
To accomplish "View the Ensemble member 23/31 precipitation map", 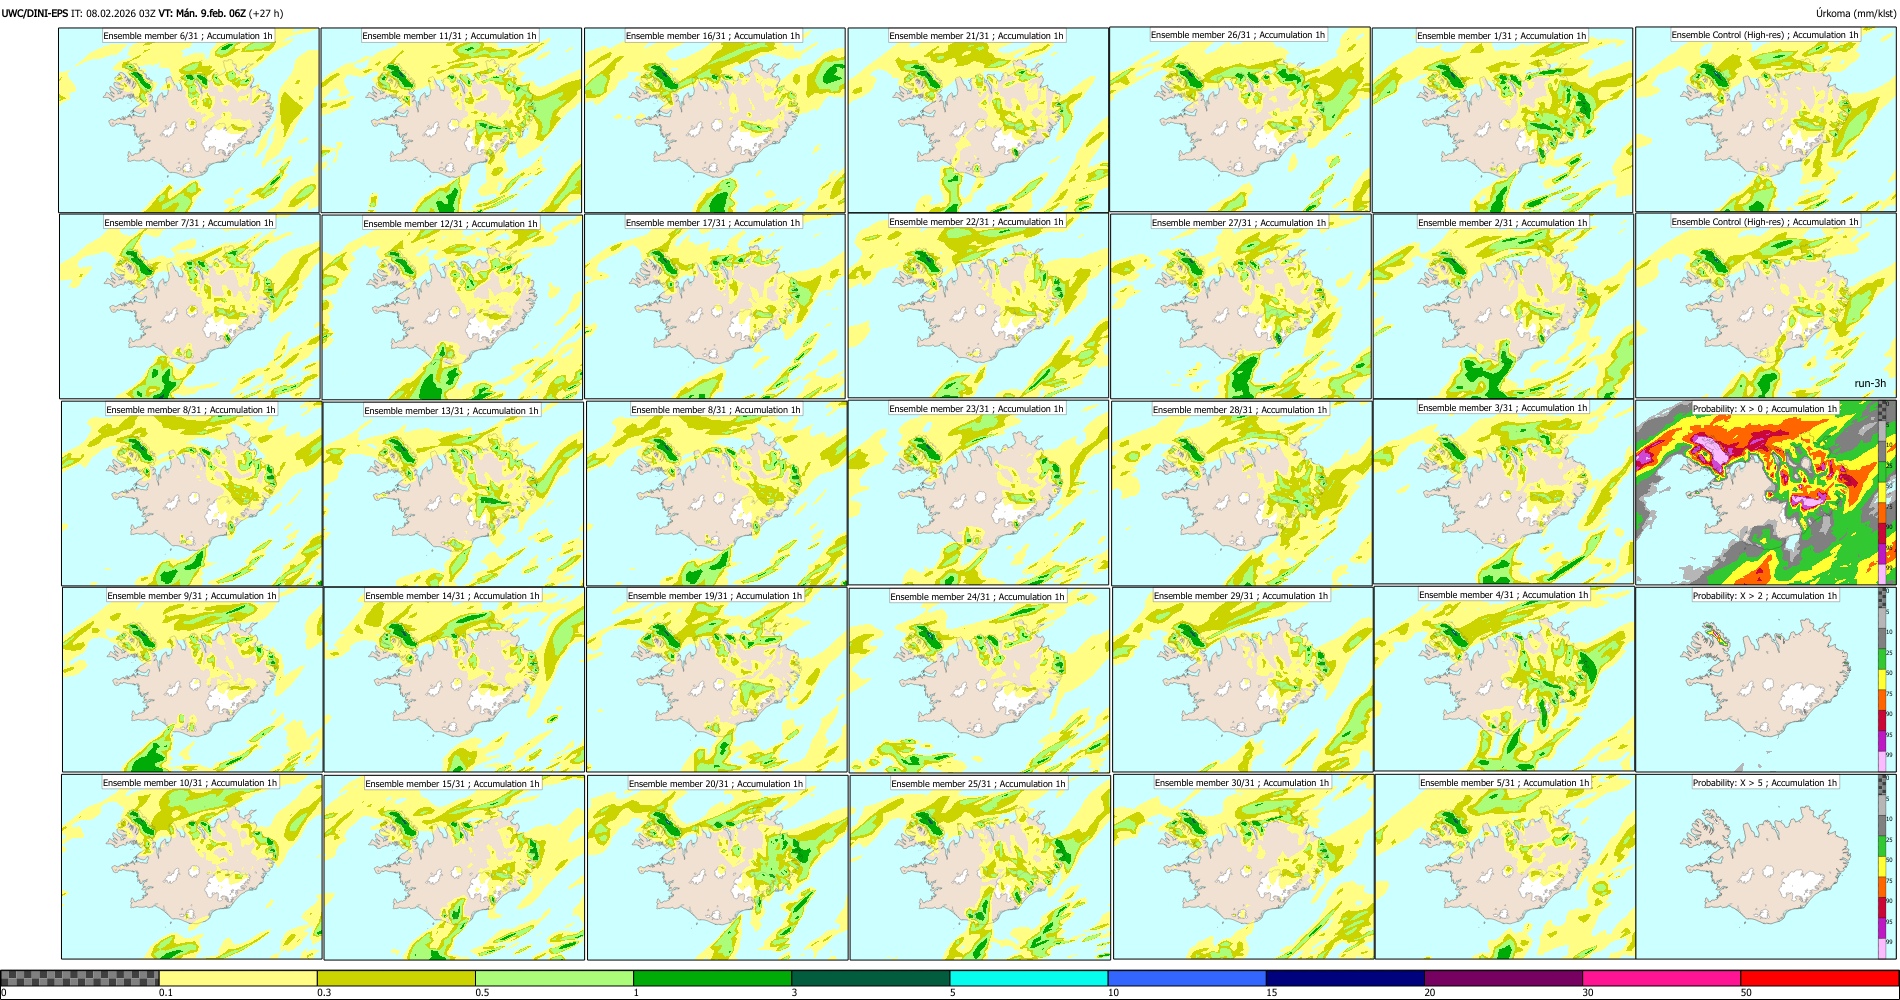I will 978,493.
